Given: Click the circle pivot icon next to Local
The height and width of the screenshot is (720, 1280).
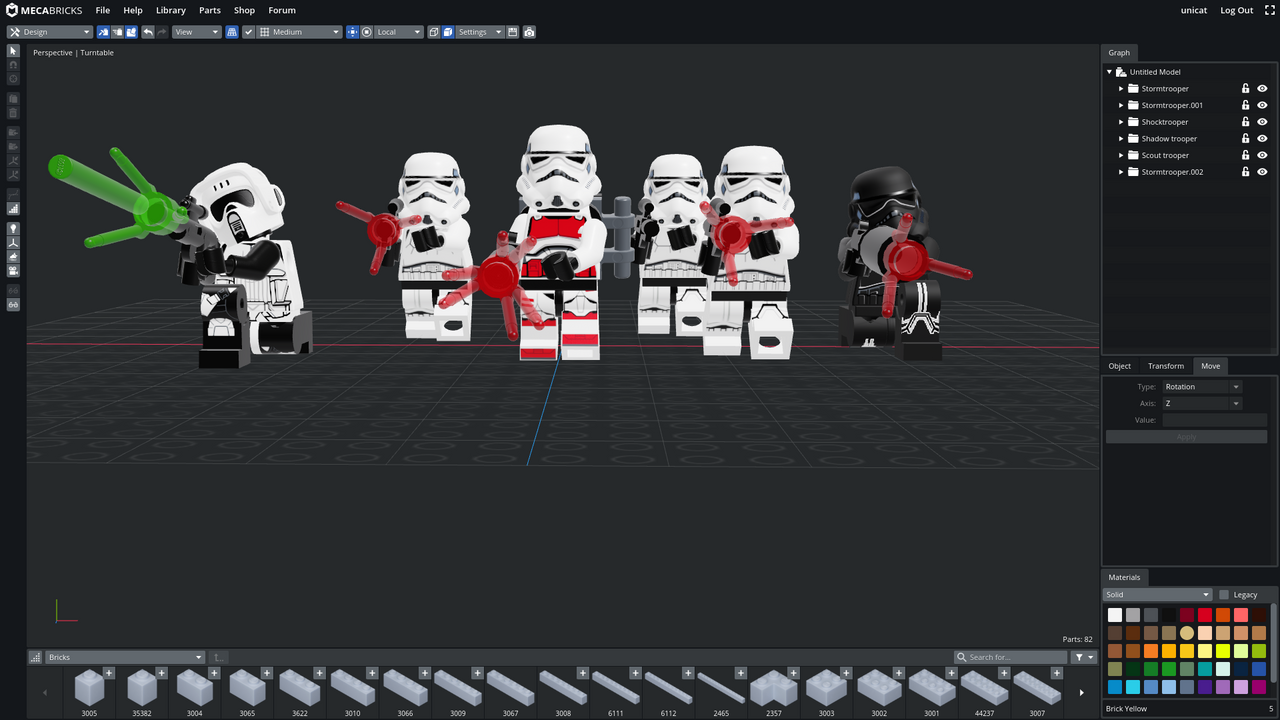Looking at the screenshot, I should pyautogui.click(x=367, y=32).
